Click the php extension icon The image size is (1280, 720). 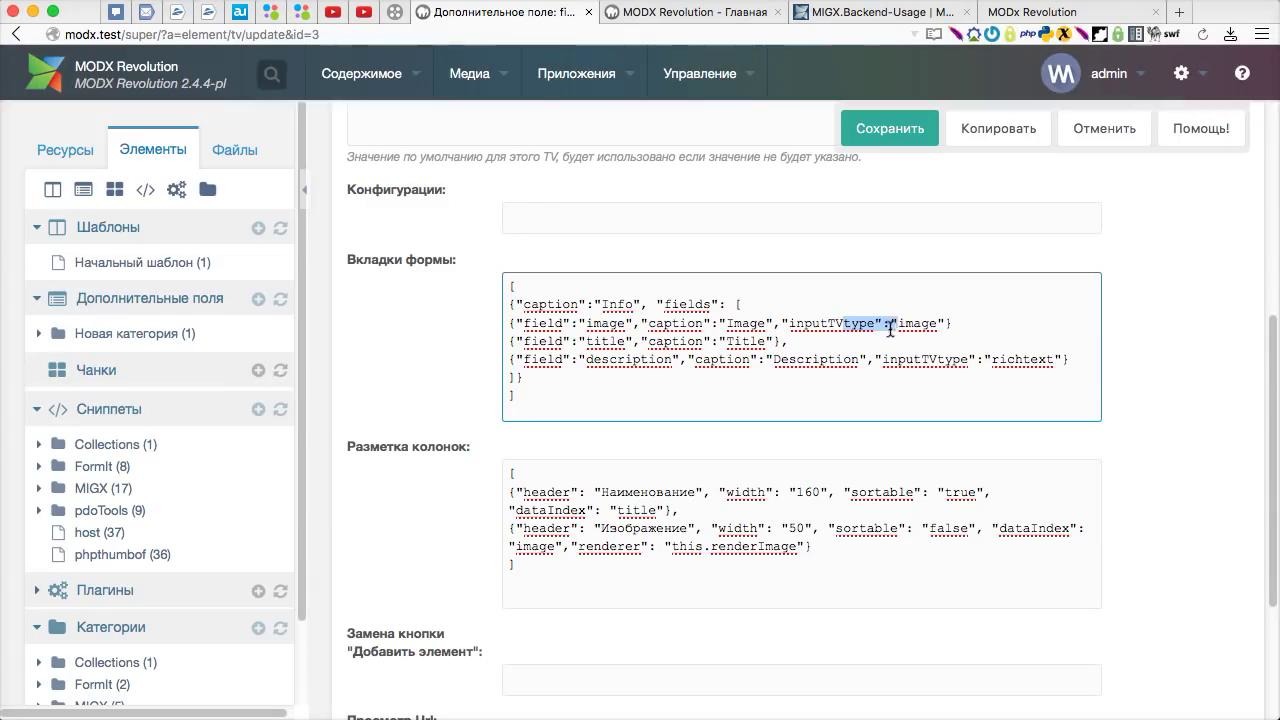coord(1027,34)
